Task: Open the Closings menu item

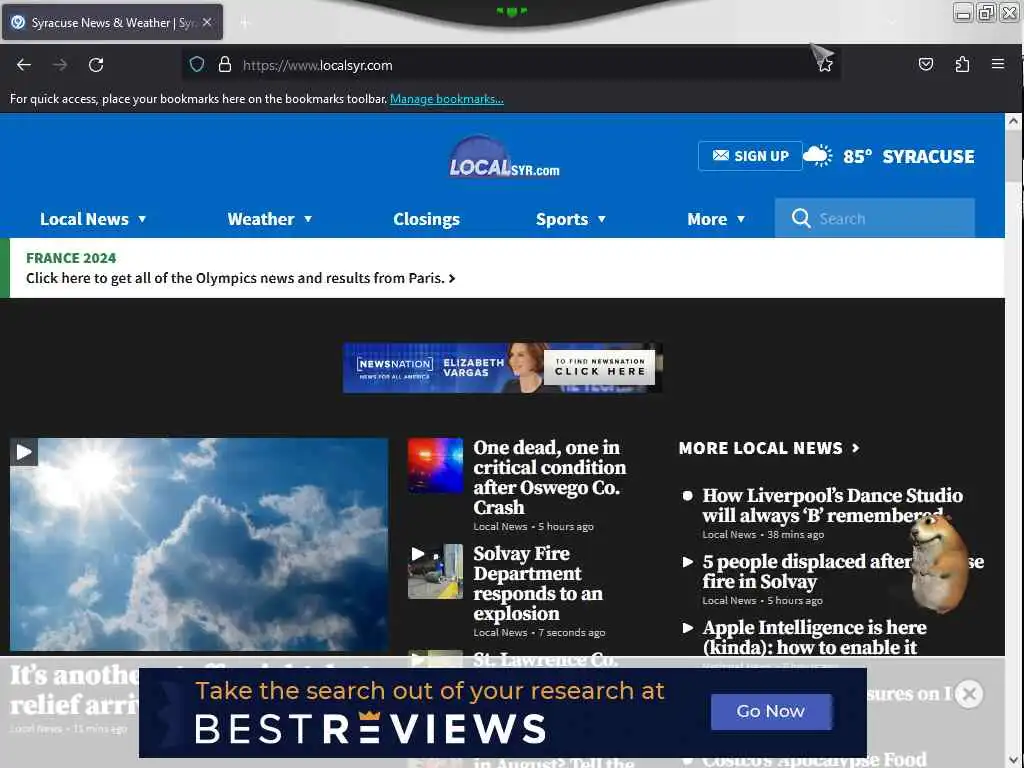Action: point(426,219)
